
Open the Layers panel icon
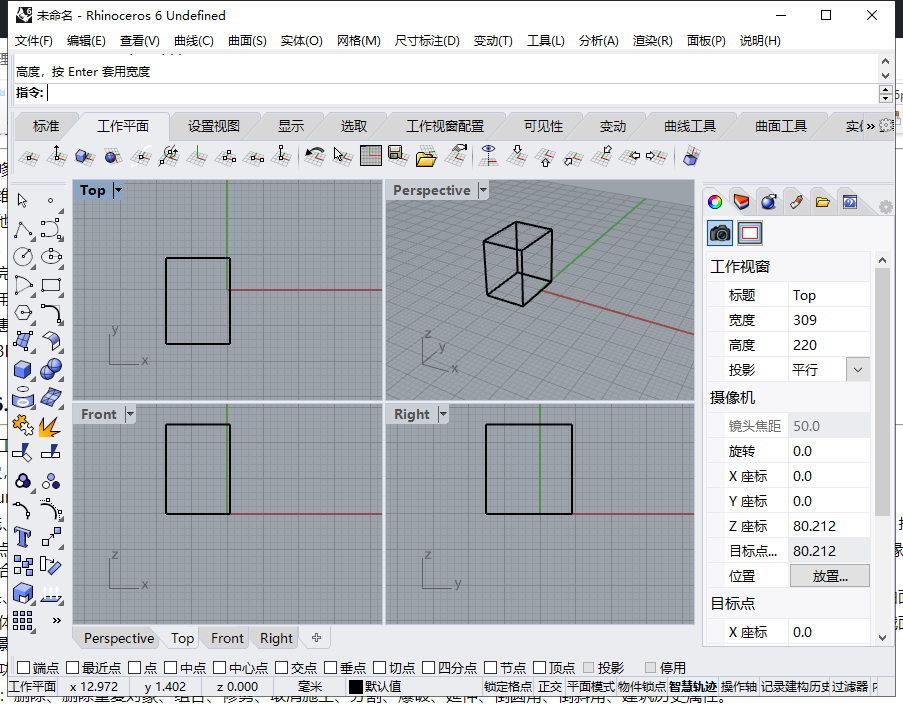coord(741,202)
